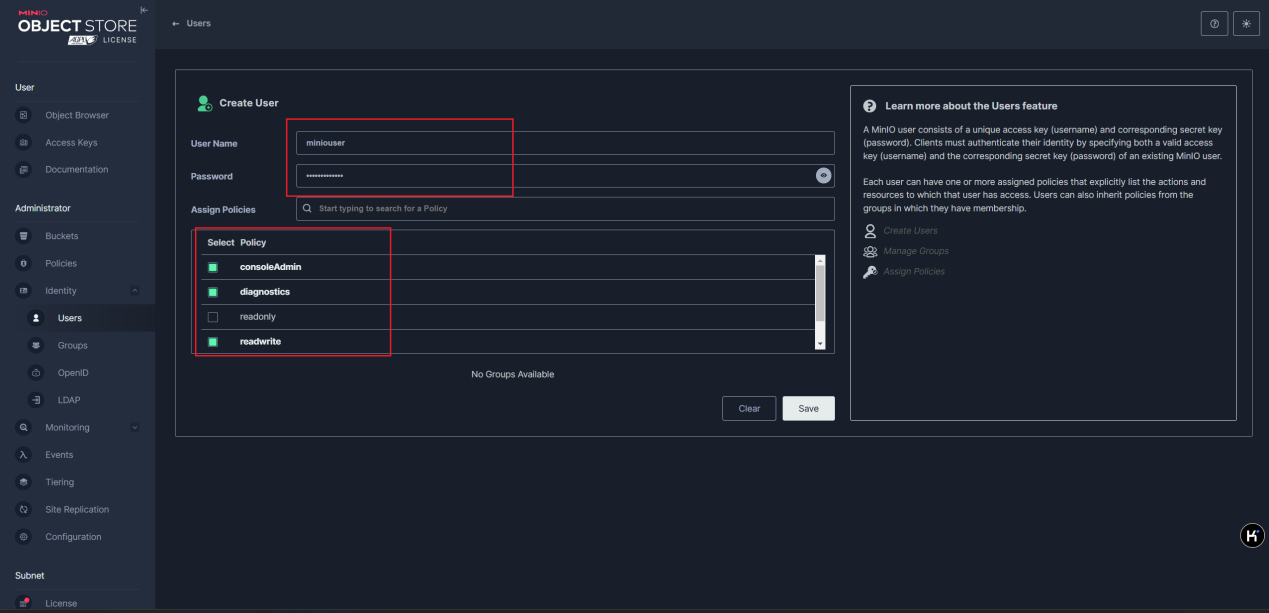This screenshot has height=613, width=1269.
Task: Click the search icon in policy field
Action: coord(308,208)
